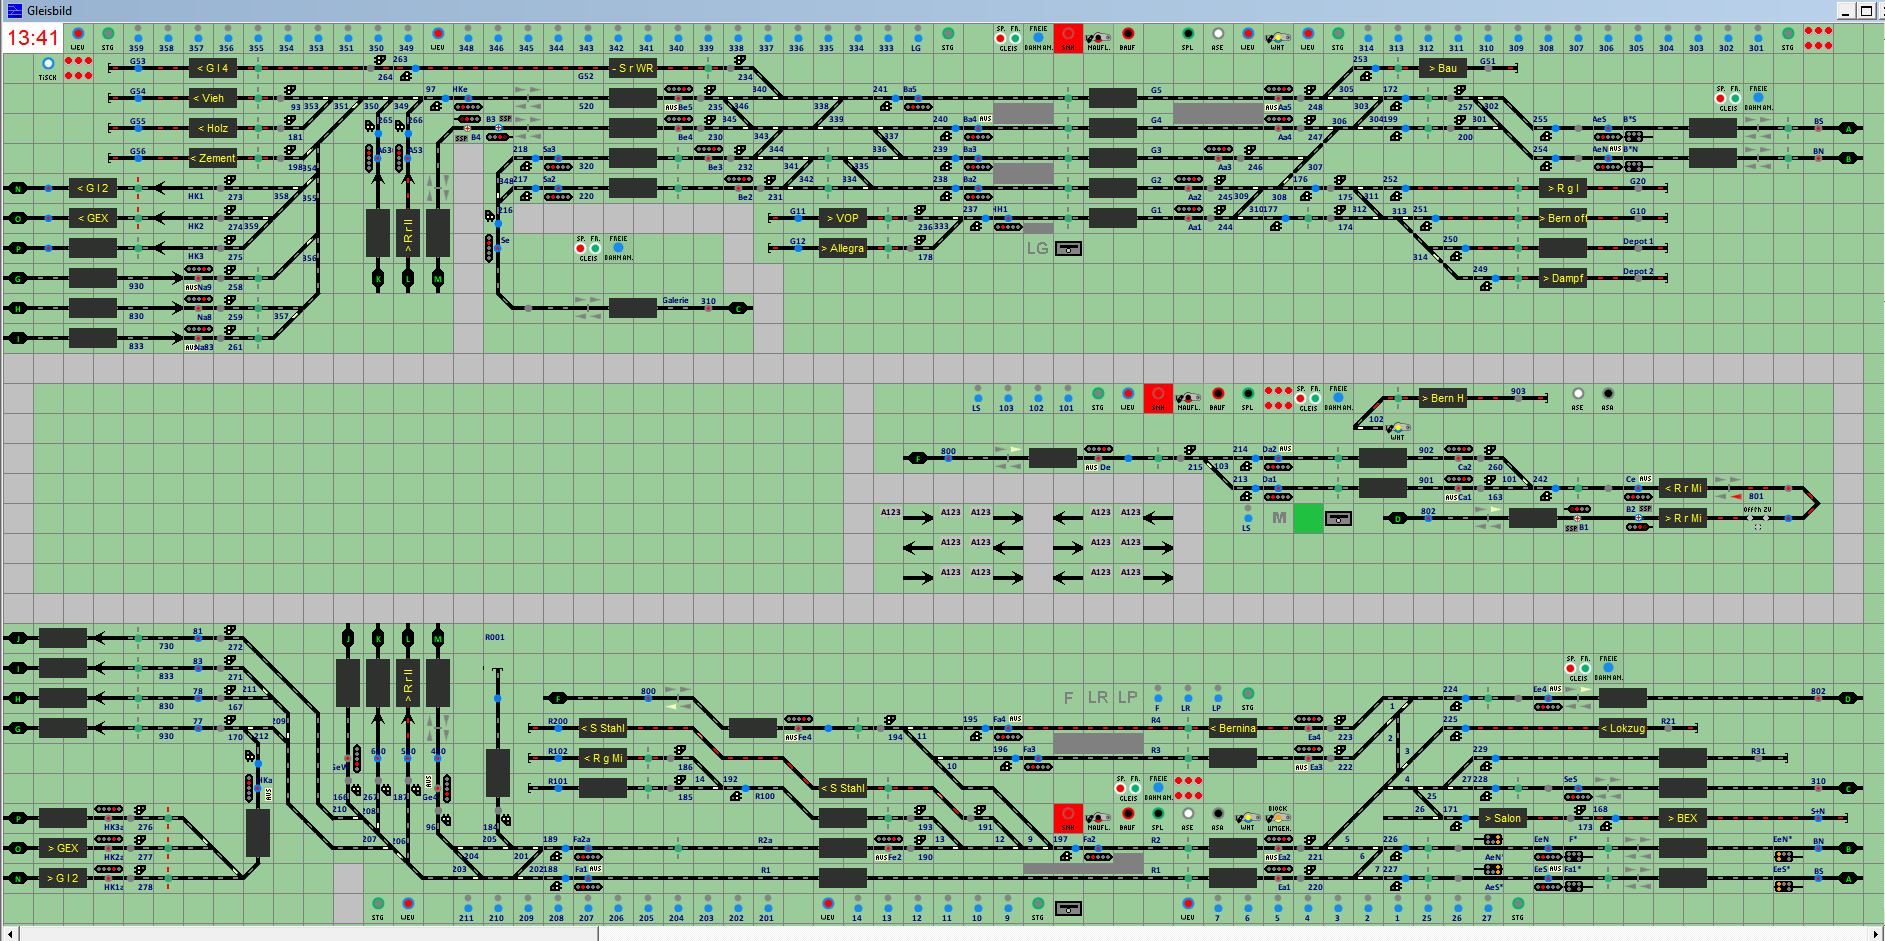Select the '> R g I' track label
The height and width of the screenshot is (941, 1885).
(1563, 188)
